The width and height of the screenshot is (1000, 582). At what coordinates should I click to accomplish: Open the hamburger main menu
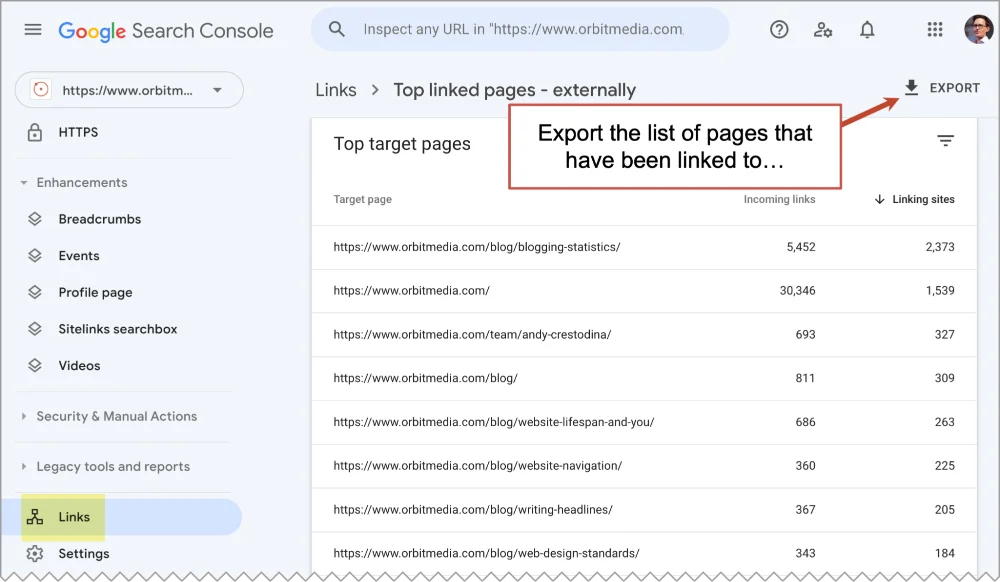tap(33, 29)
